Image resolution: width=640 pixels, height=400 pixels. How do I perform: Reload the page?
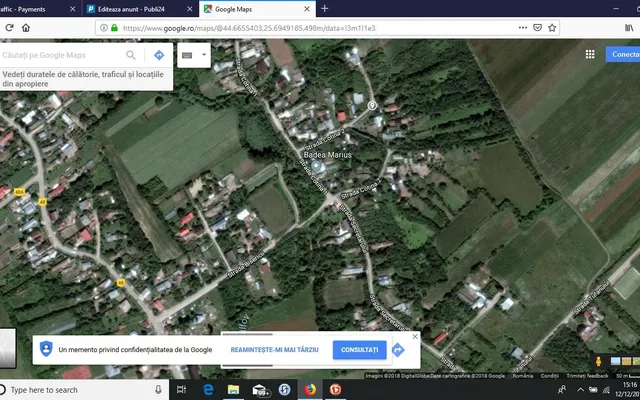pyautogui.click(x=9, y=28)
